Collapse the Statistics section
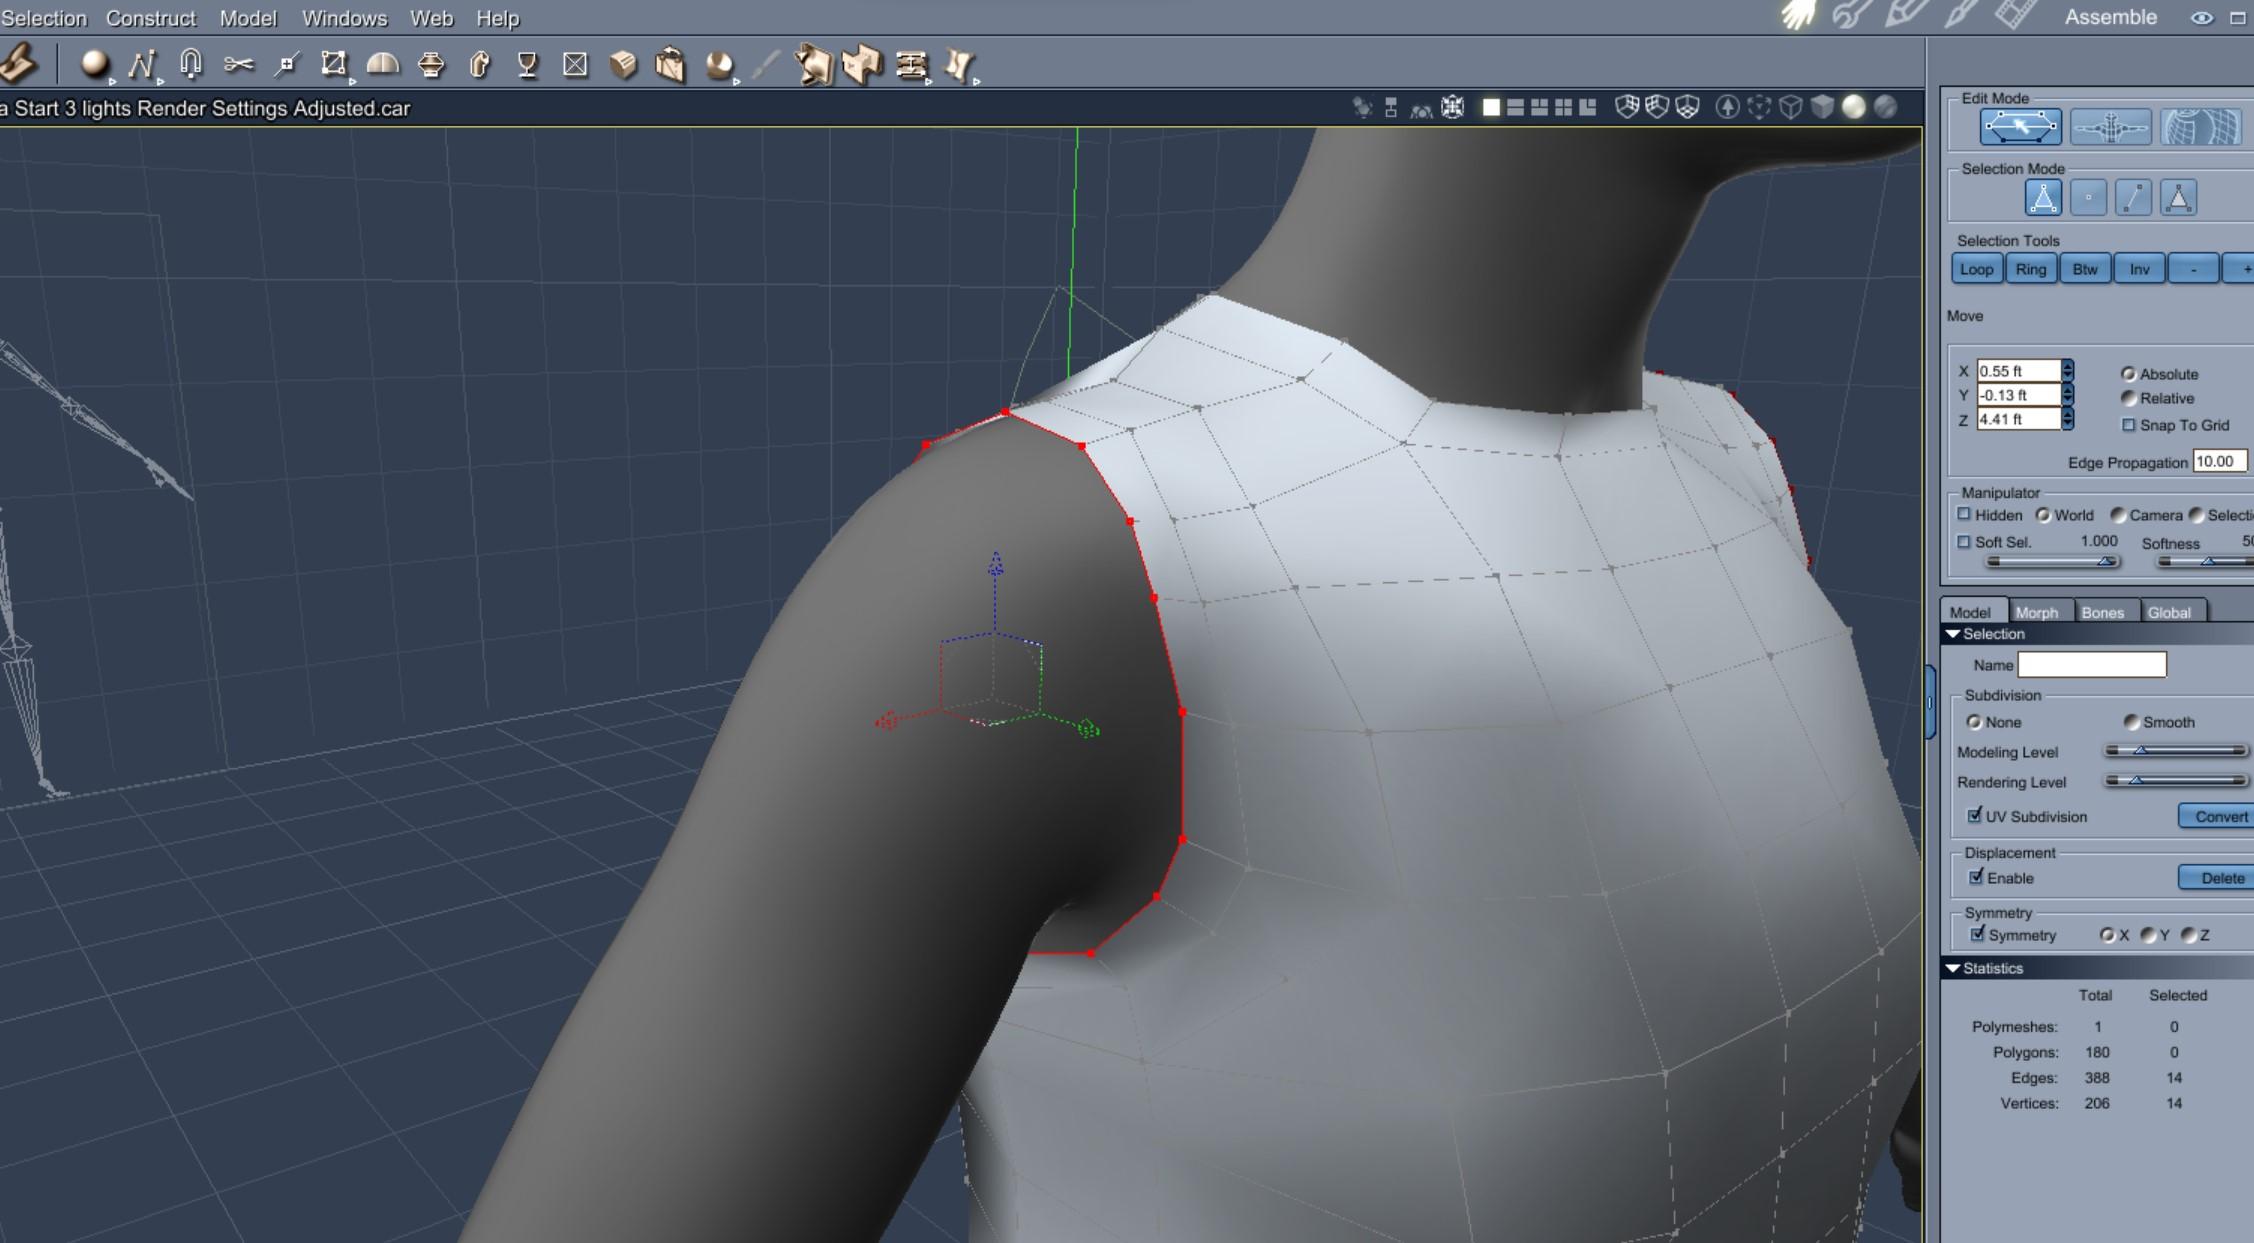 1953,968
